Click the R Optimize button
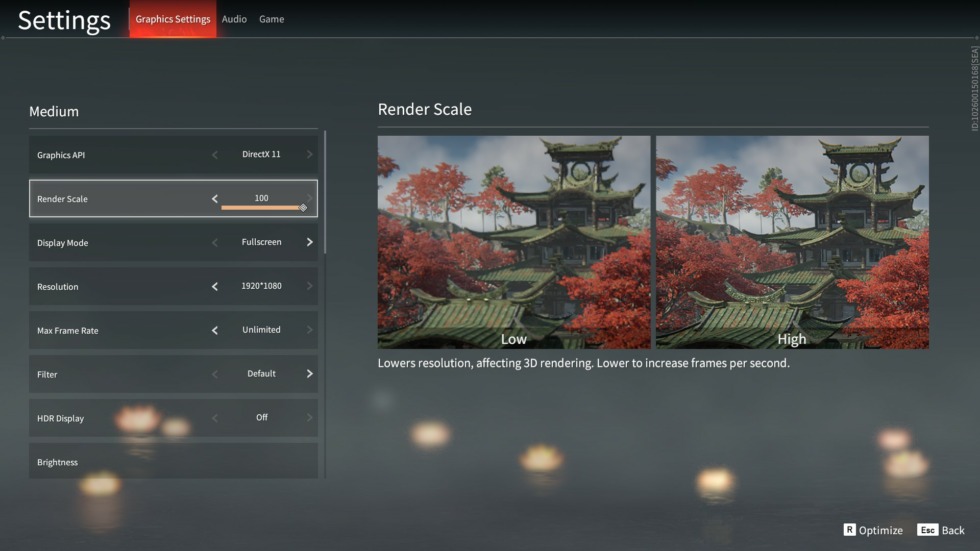The width and height of the screenshot is (980, 551). point(873,530)
